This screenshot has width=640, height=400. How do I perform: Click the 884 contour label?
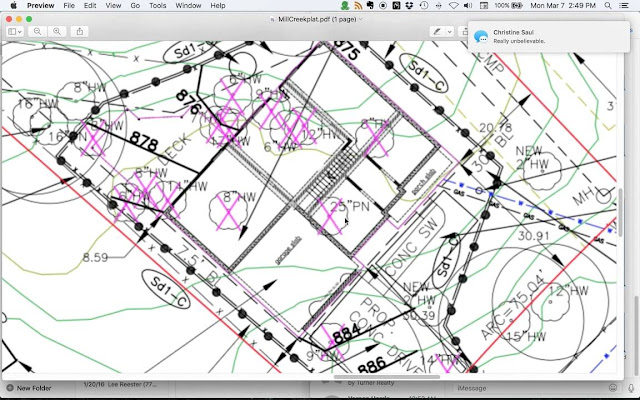[x=346, y=334]
